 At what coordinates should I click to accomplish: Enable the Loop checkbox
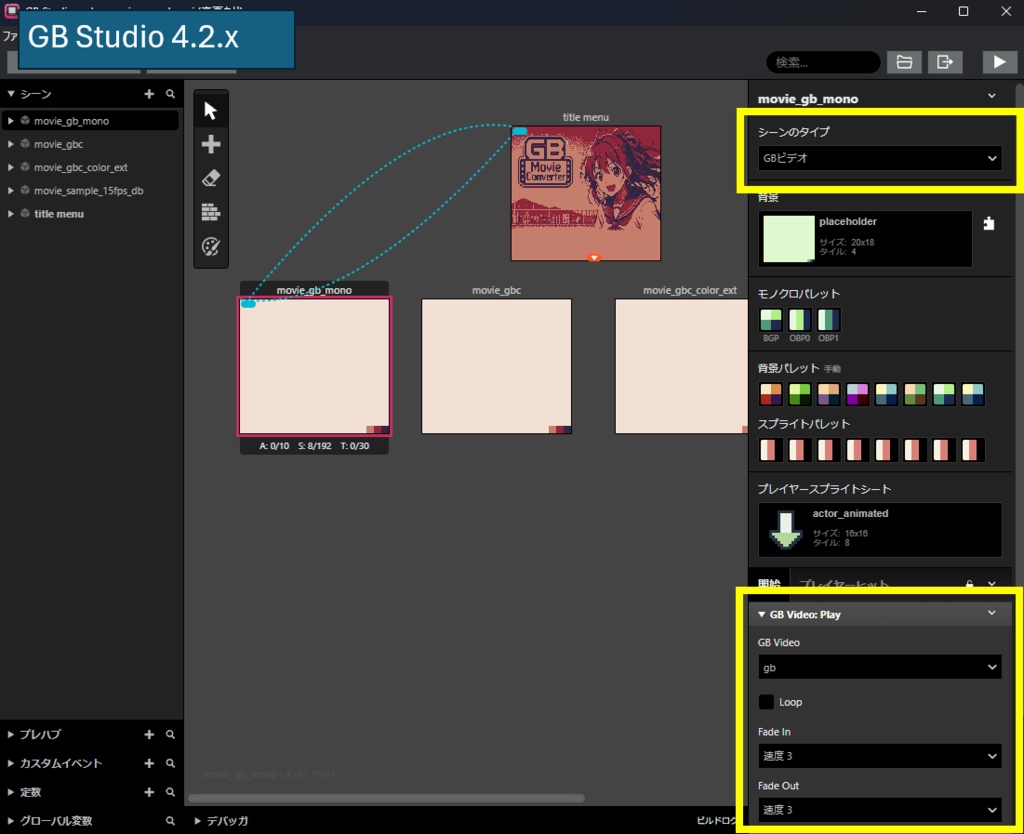[766, 702]
